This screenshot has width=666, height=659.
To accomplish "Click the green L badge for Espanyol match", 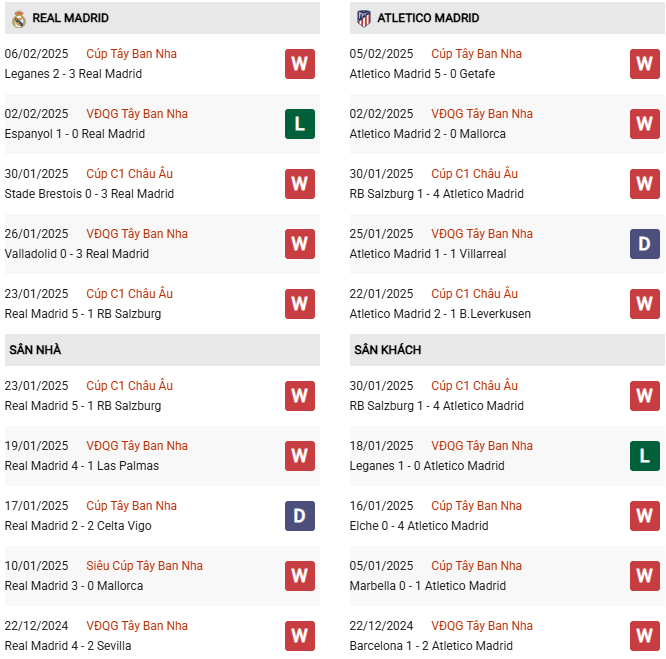I will (x=299, y=124).
